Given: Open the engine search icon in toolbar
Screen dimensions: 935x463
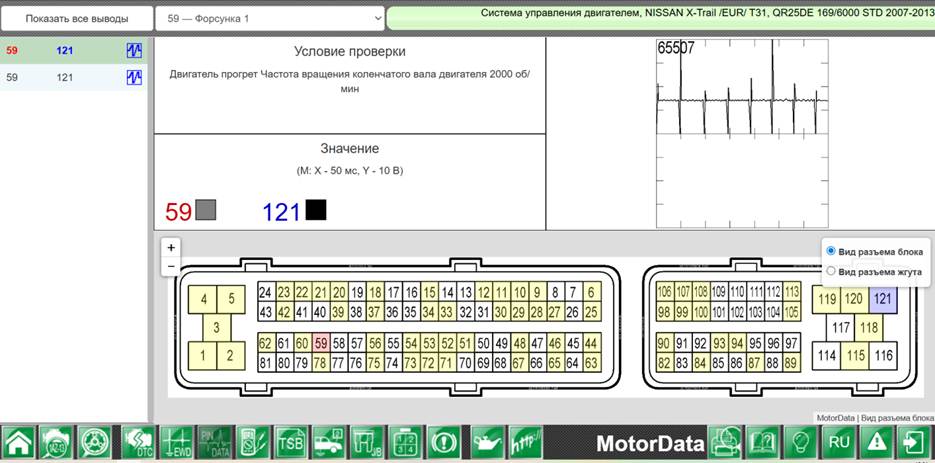Looking at the screenshot, I should click(57, 443).
